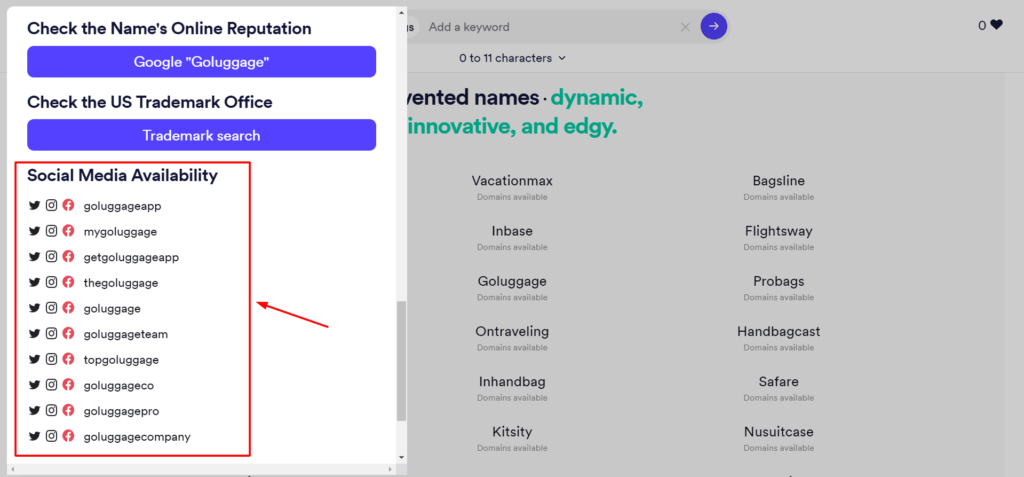Open the favorites heart icon
Screen dimensions: 1024x477
point(996,26)
